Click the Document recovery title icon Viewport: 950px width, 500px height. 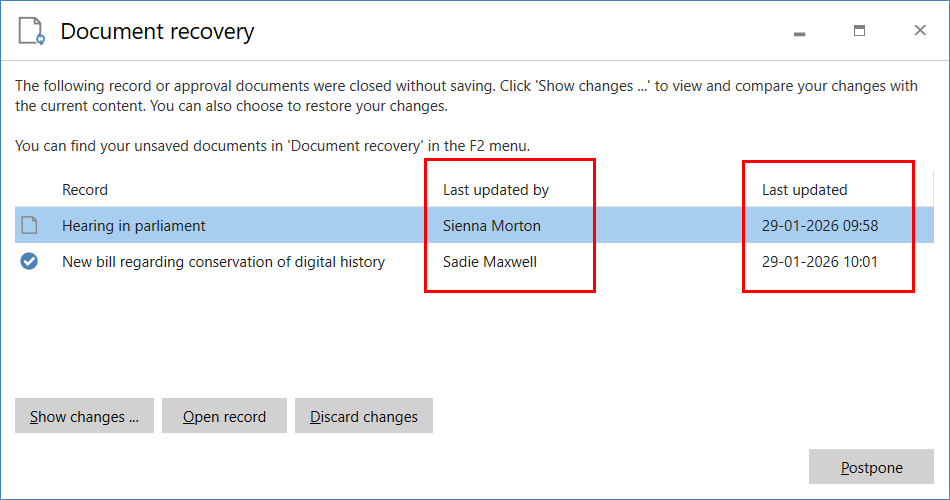tap(32, 31)
